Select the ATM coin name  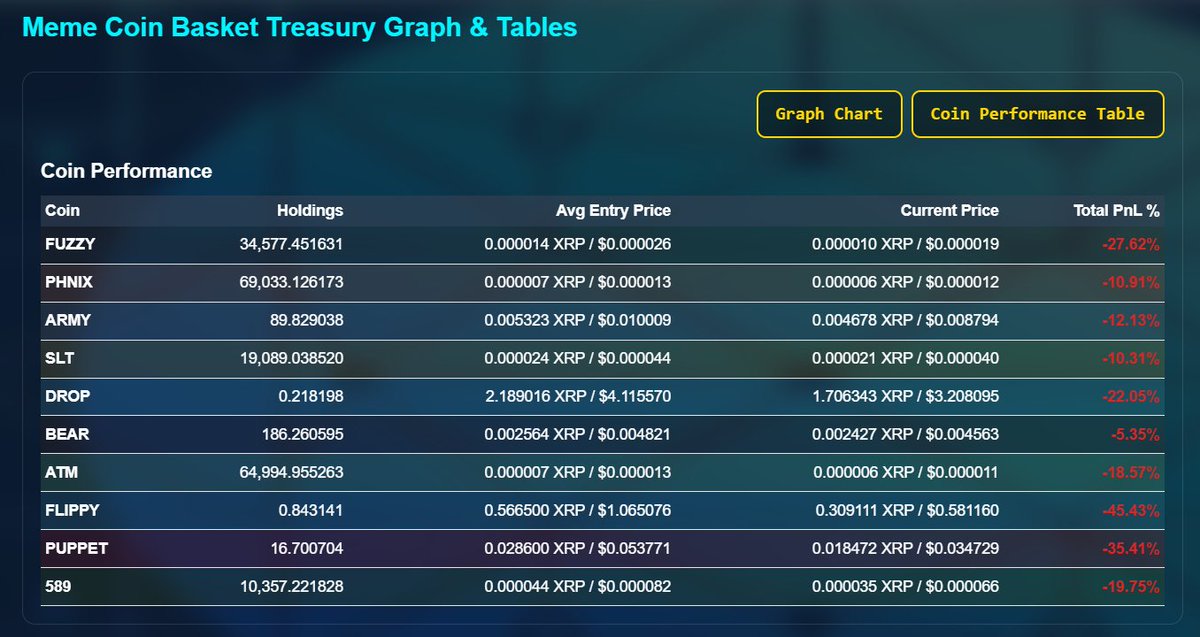61,472
